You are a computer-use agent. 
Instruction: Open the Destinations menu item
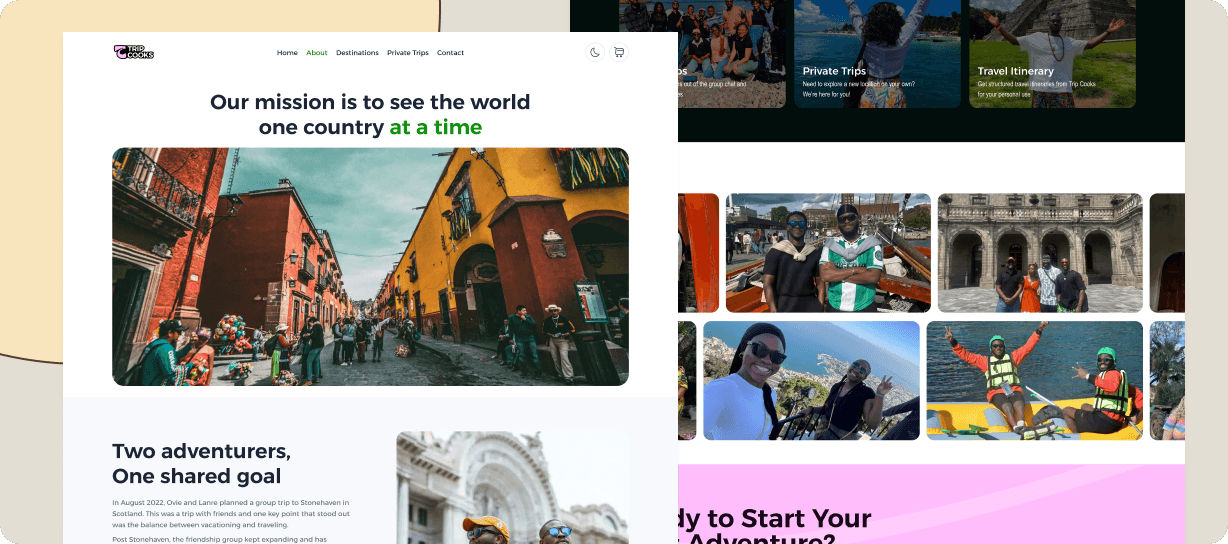point(357,53)
